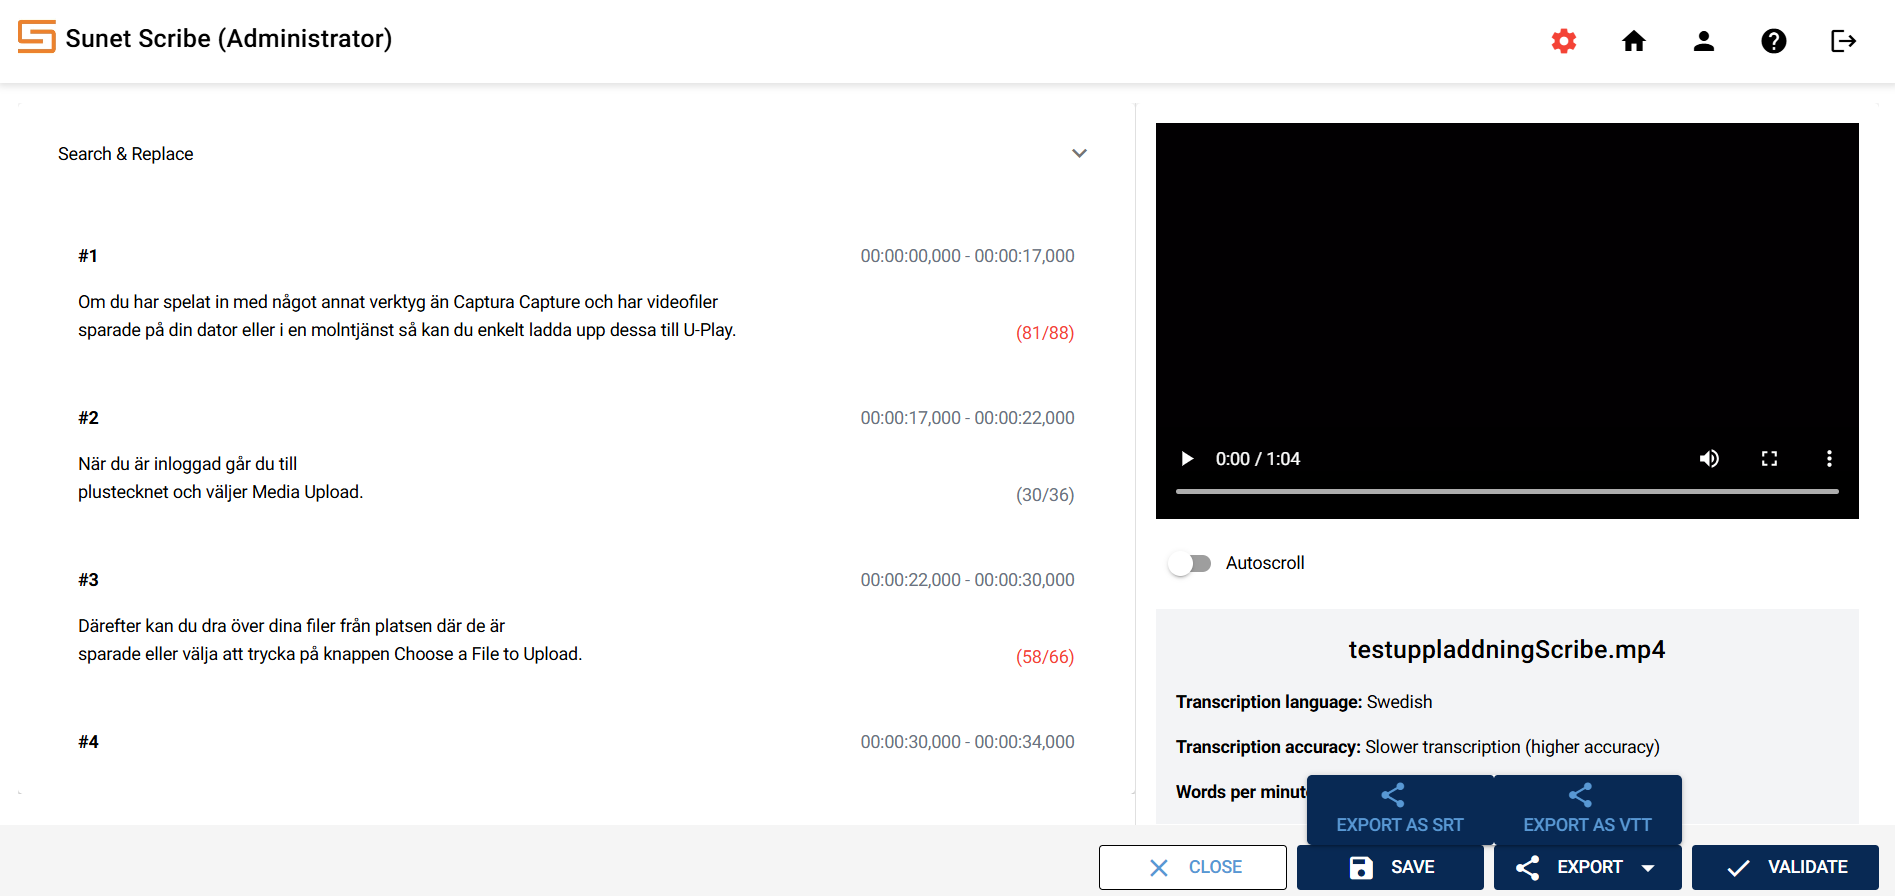Expand the Search & Replace panel
This screenshot has height=896, width=1895.
point(1079,154)
